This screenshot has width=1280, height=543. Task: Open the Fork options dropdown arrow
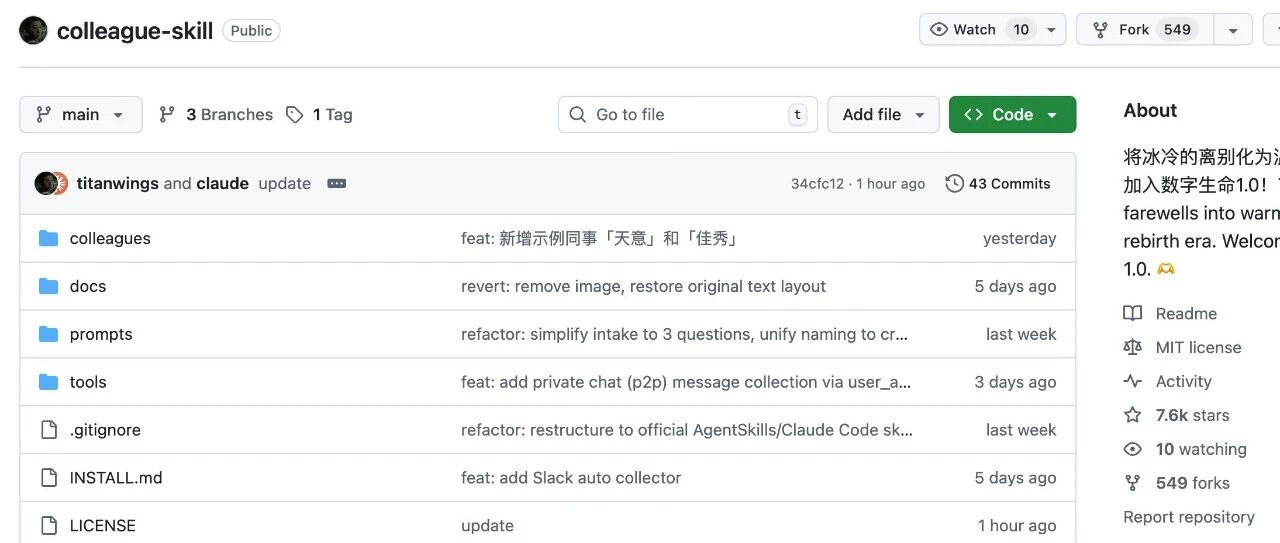click(1233, 30)
